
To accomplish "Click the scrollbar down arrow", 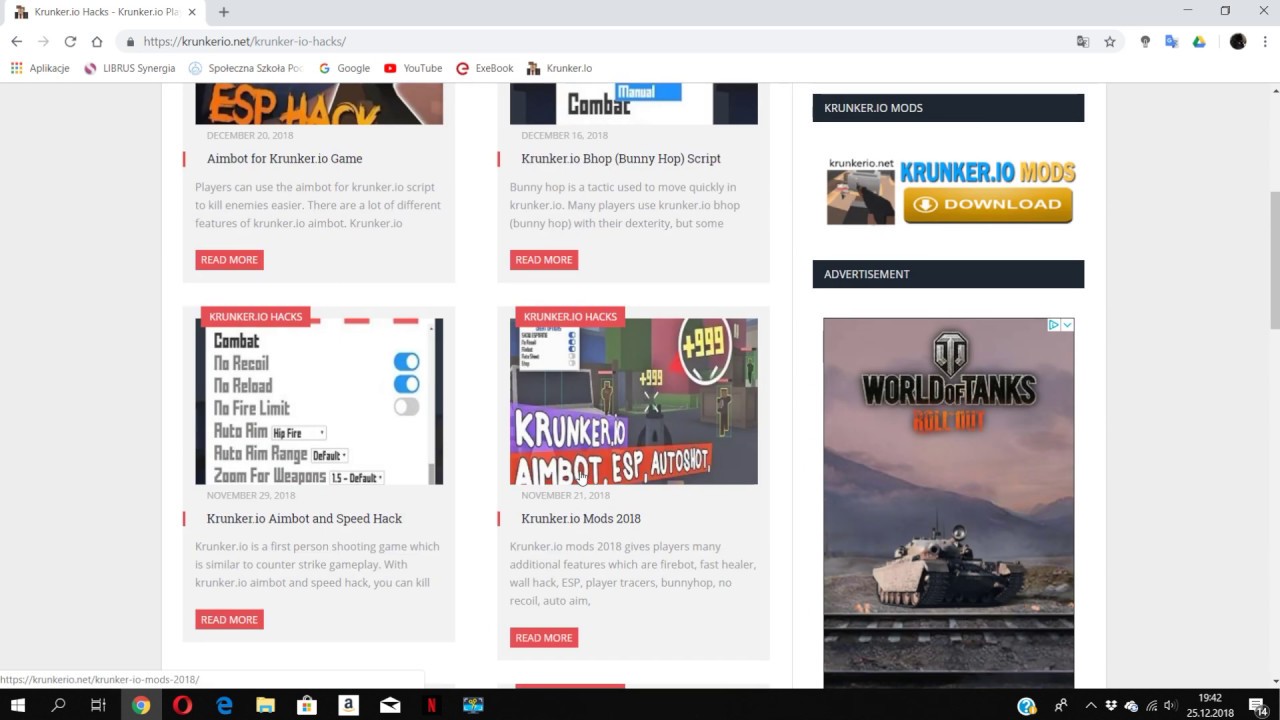I will [x=1274, y=682].
